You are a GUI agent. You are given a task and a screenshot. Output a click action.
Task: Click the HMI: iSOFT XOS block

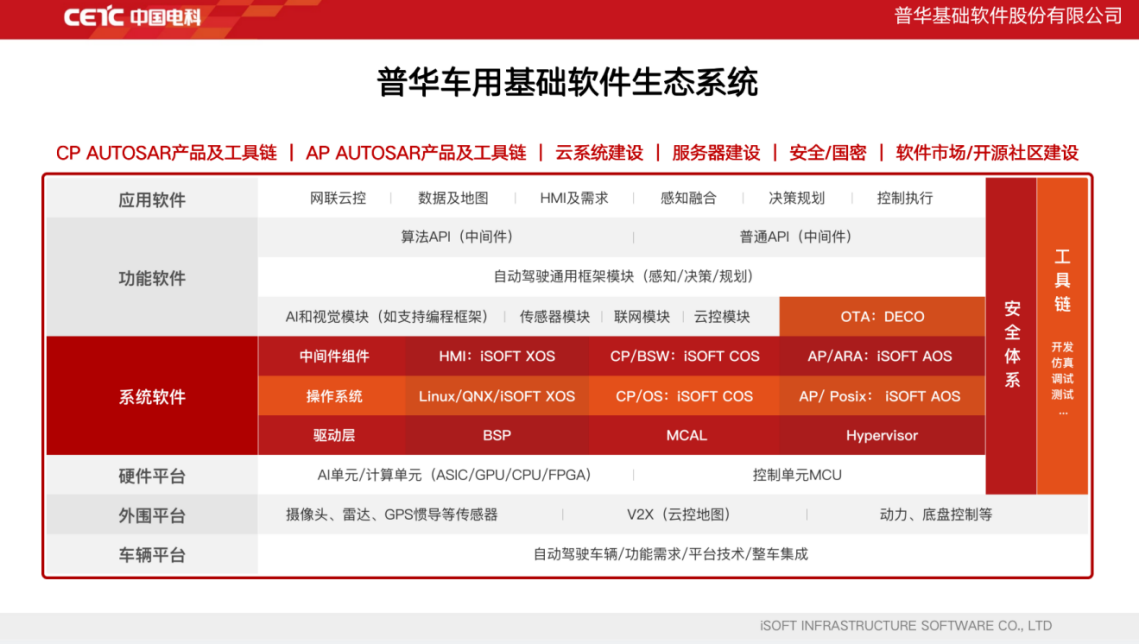pyautogui.click(x=497, y=356)
